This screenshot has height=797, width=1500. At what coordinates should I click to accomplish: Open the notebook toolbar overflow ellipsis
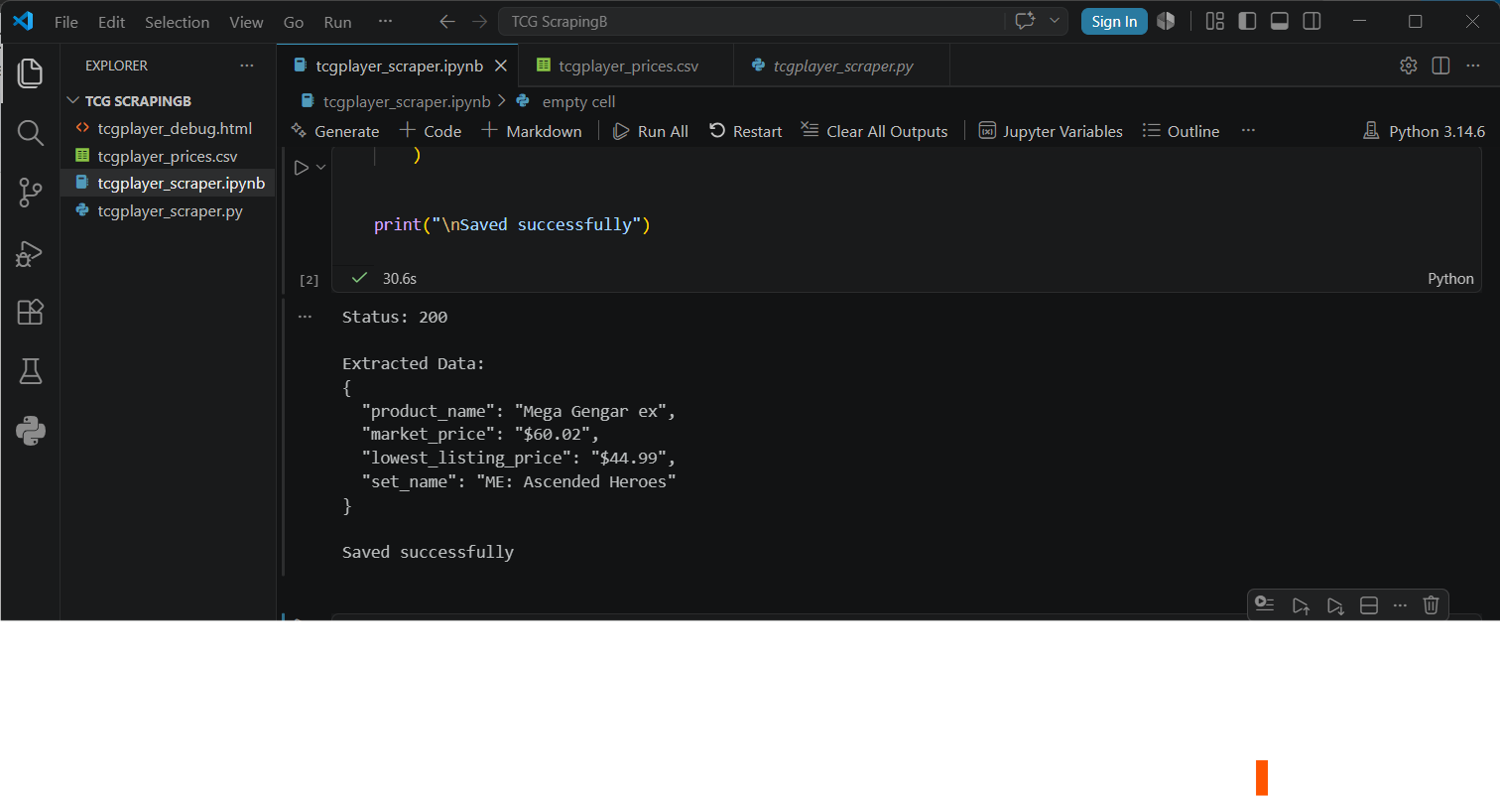coord(1247,131)
